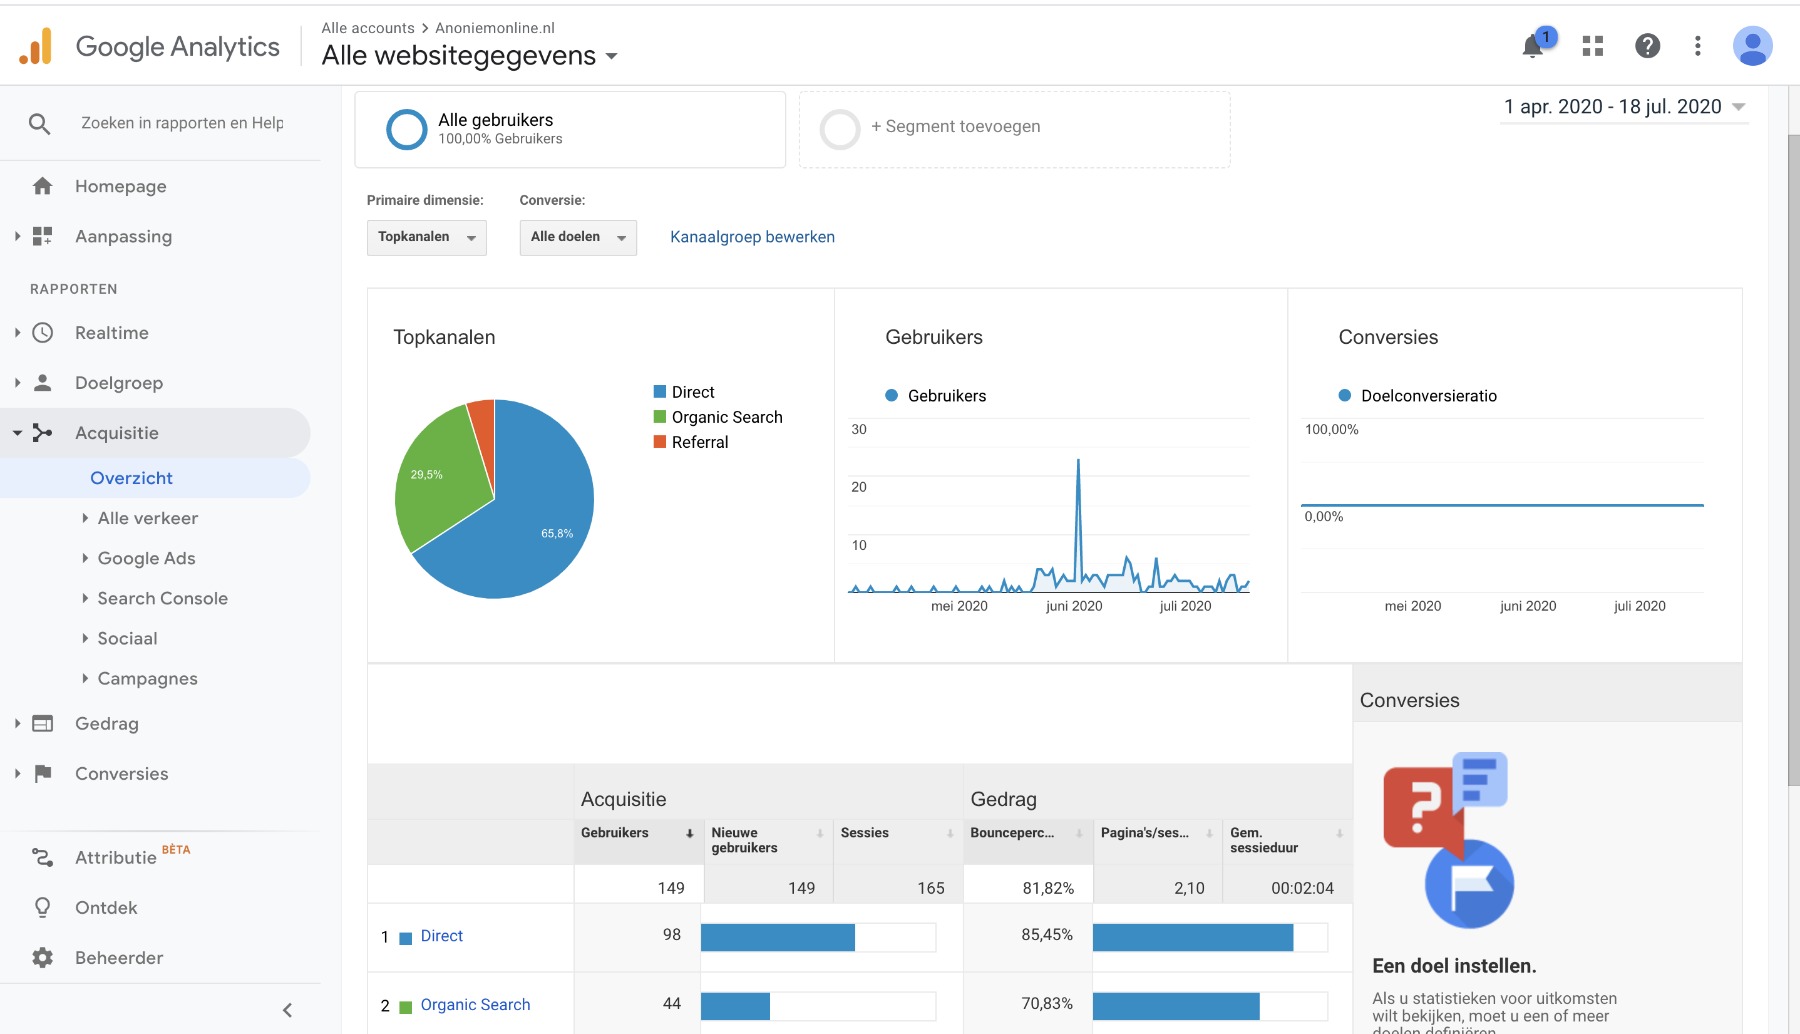Sort by Gem. sessieduur column arrow

tap(1339, 833)
